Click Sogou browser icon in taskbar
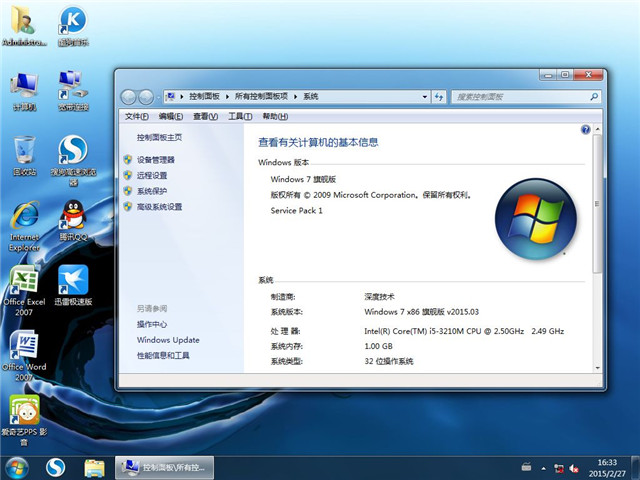640x480 pixels. point(56,468)
